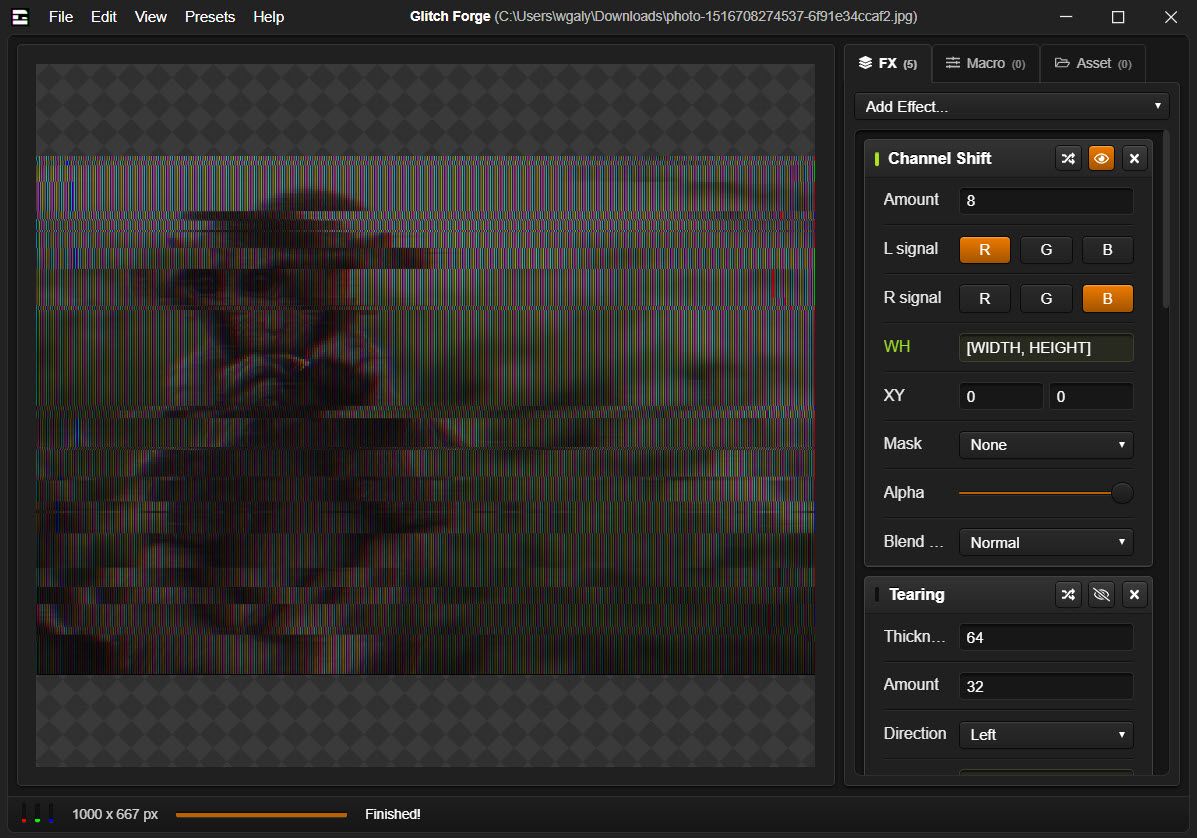Click the Channel Shift Alpha slider handle
The height and width of the screenshot is (838, 1197).
pos(1123,493)
